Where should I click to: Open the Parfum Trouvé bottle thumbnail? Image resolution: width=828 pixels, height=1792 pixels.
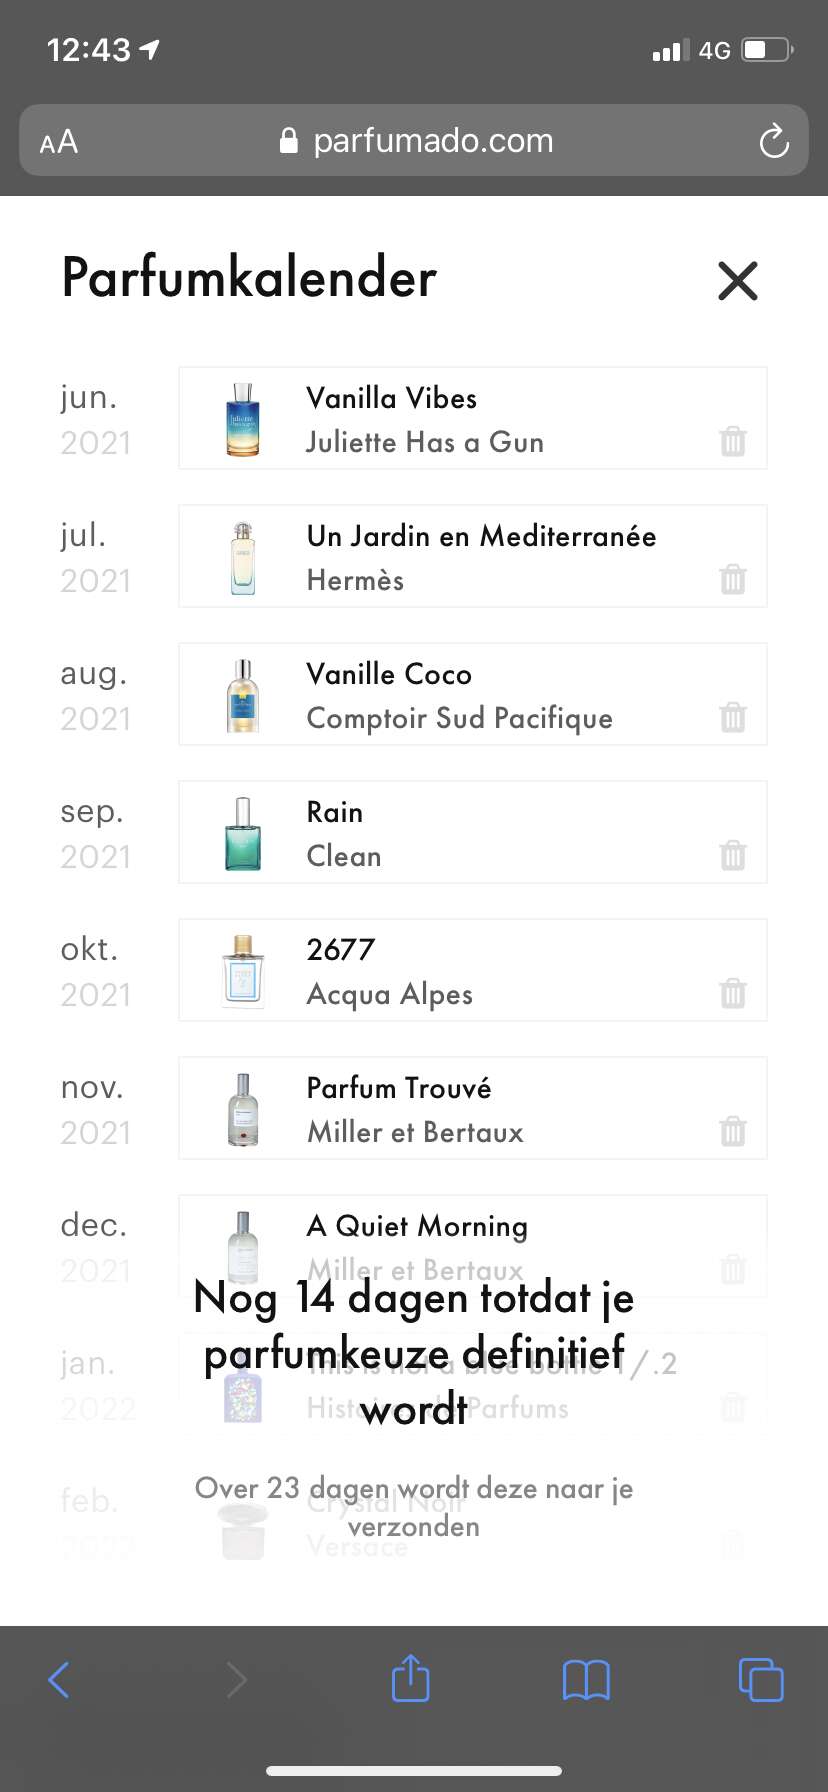tap(243, 1109)
